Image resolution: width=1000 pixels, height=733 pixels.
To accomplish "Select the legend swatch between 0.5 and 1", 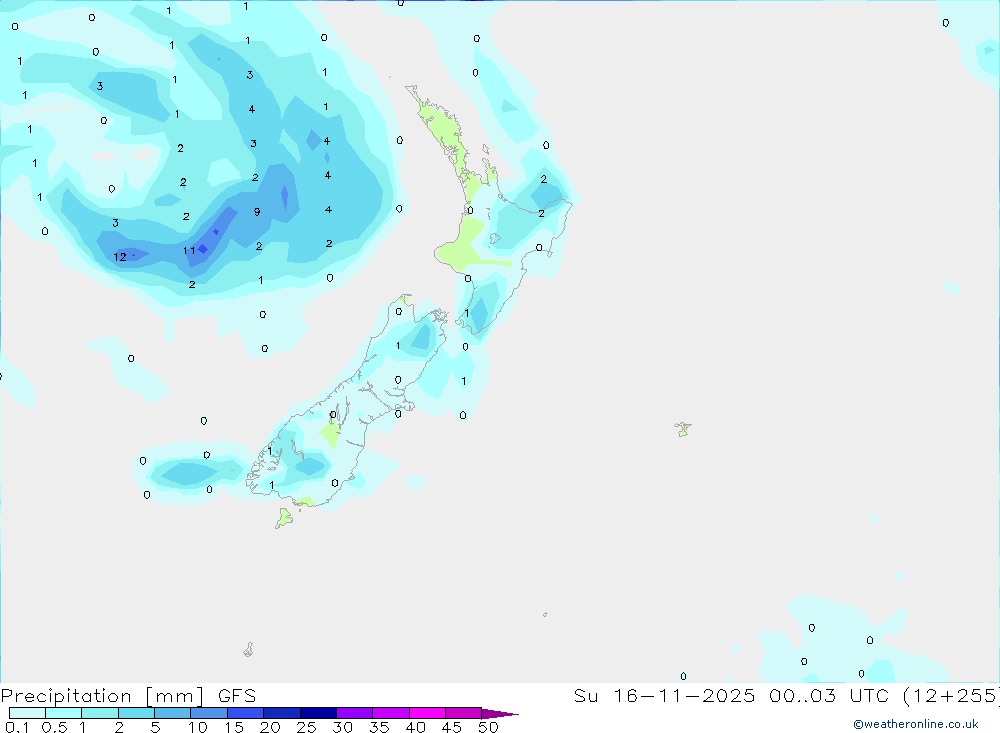I will [64, 713].
